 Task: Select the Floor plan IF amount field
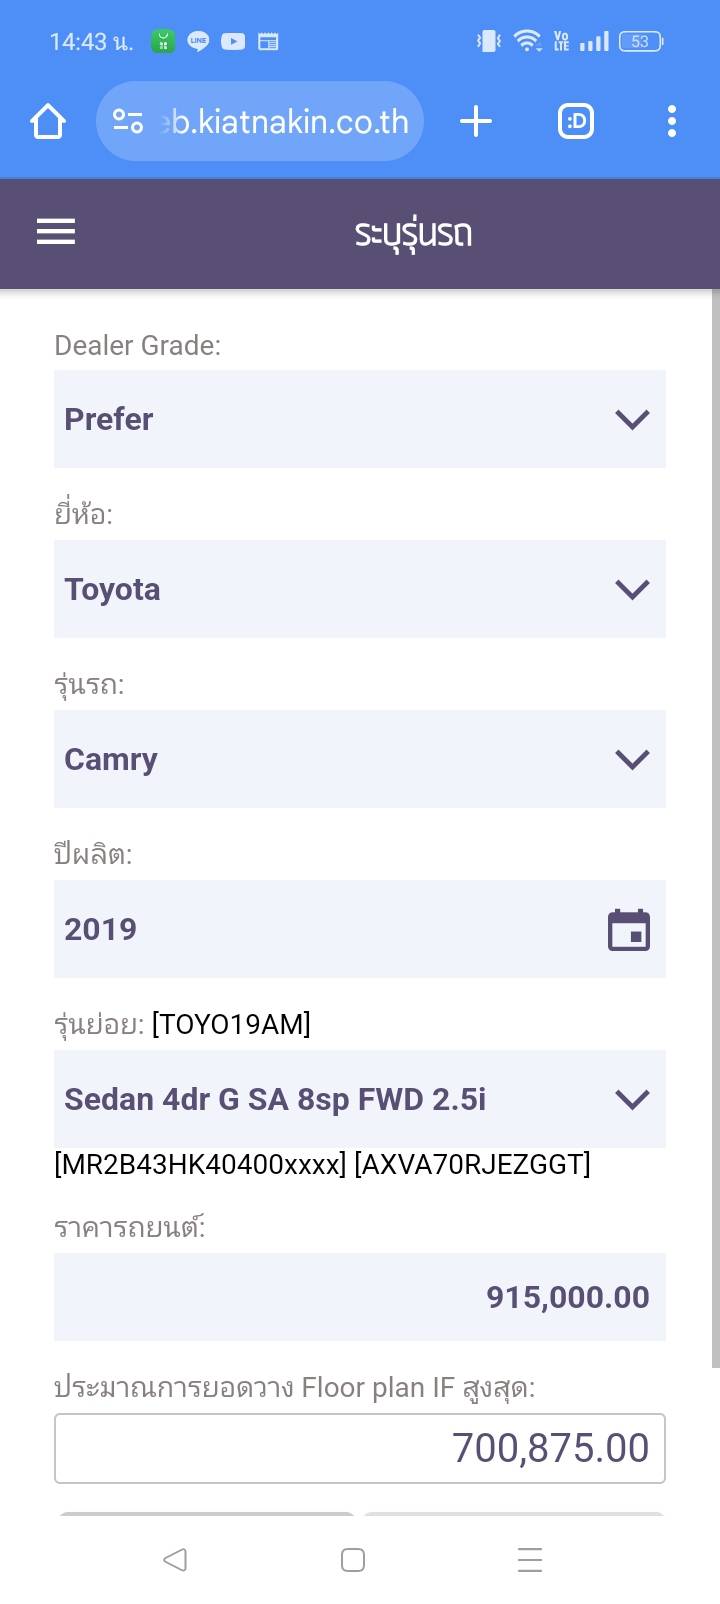click(x=360, y=1448)
